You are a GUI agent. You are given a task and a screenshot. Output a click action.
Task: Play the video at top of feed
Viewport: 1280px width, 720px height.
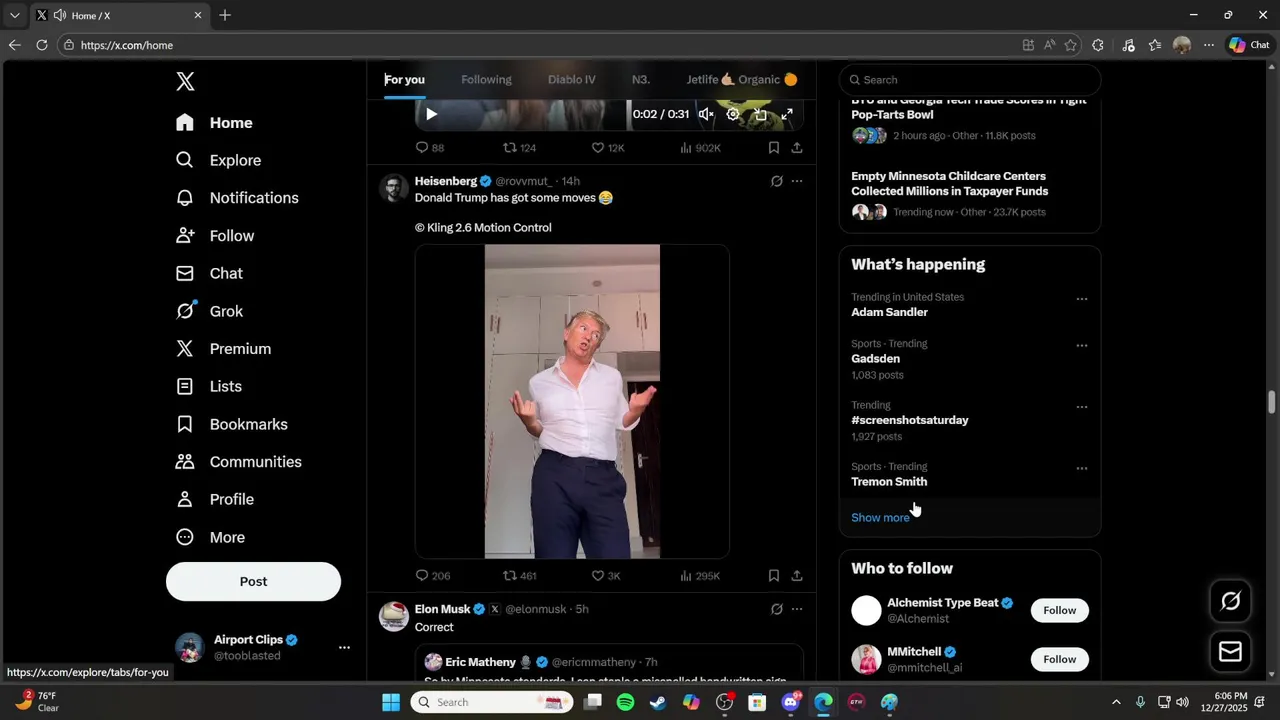coord(431,114)
